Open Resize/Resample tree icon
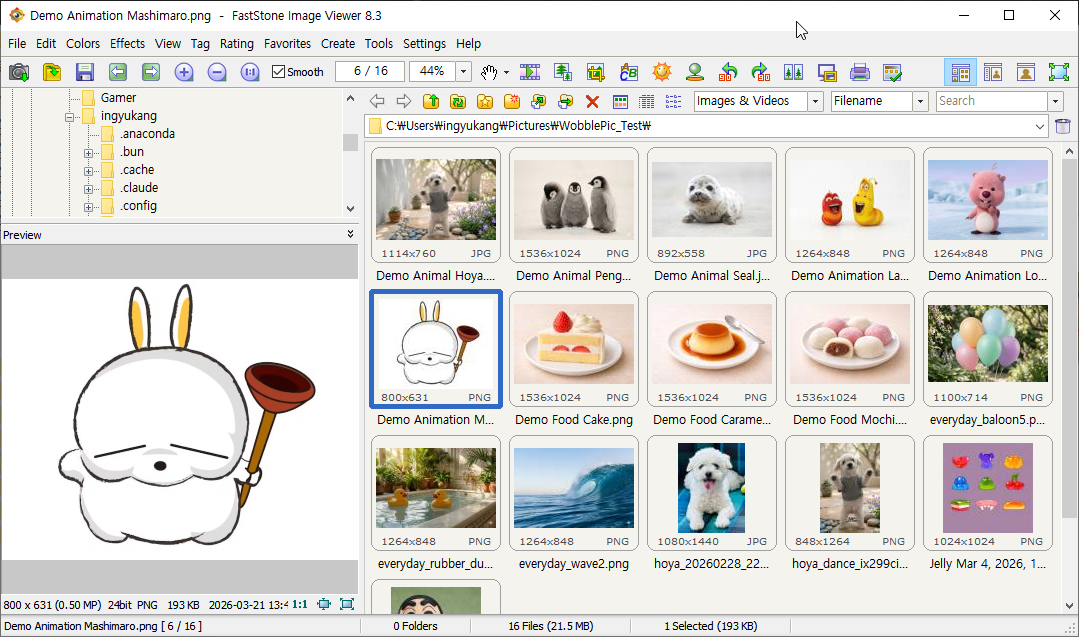The image size is (1079, 637). 563,72
